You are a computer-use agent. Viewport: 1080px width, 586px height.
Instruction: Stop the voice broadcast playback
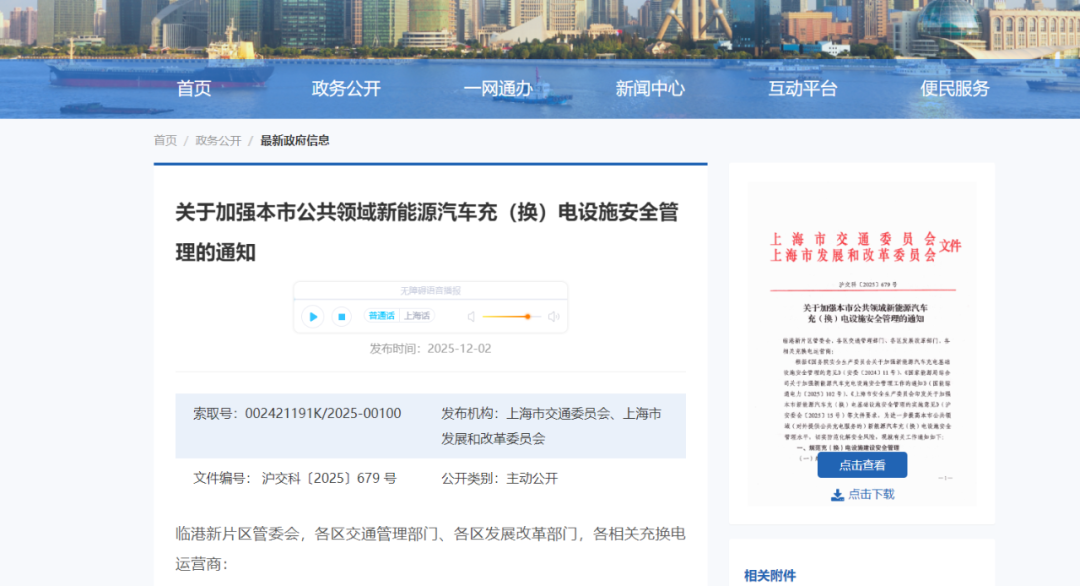pos(340,316)
